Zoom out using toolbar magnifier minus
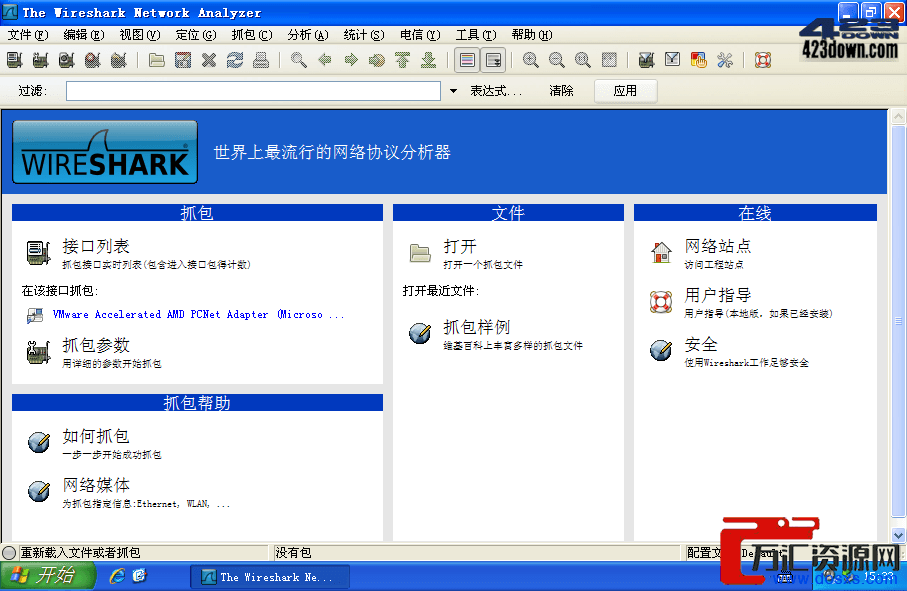This screenshot has width=907, height=591. (x=556, y=60)
